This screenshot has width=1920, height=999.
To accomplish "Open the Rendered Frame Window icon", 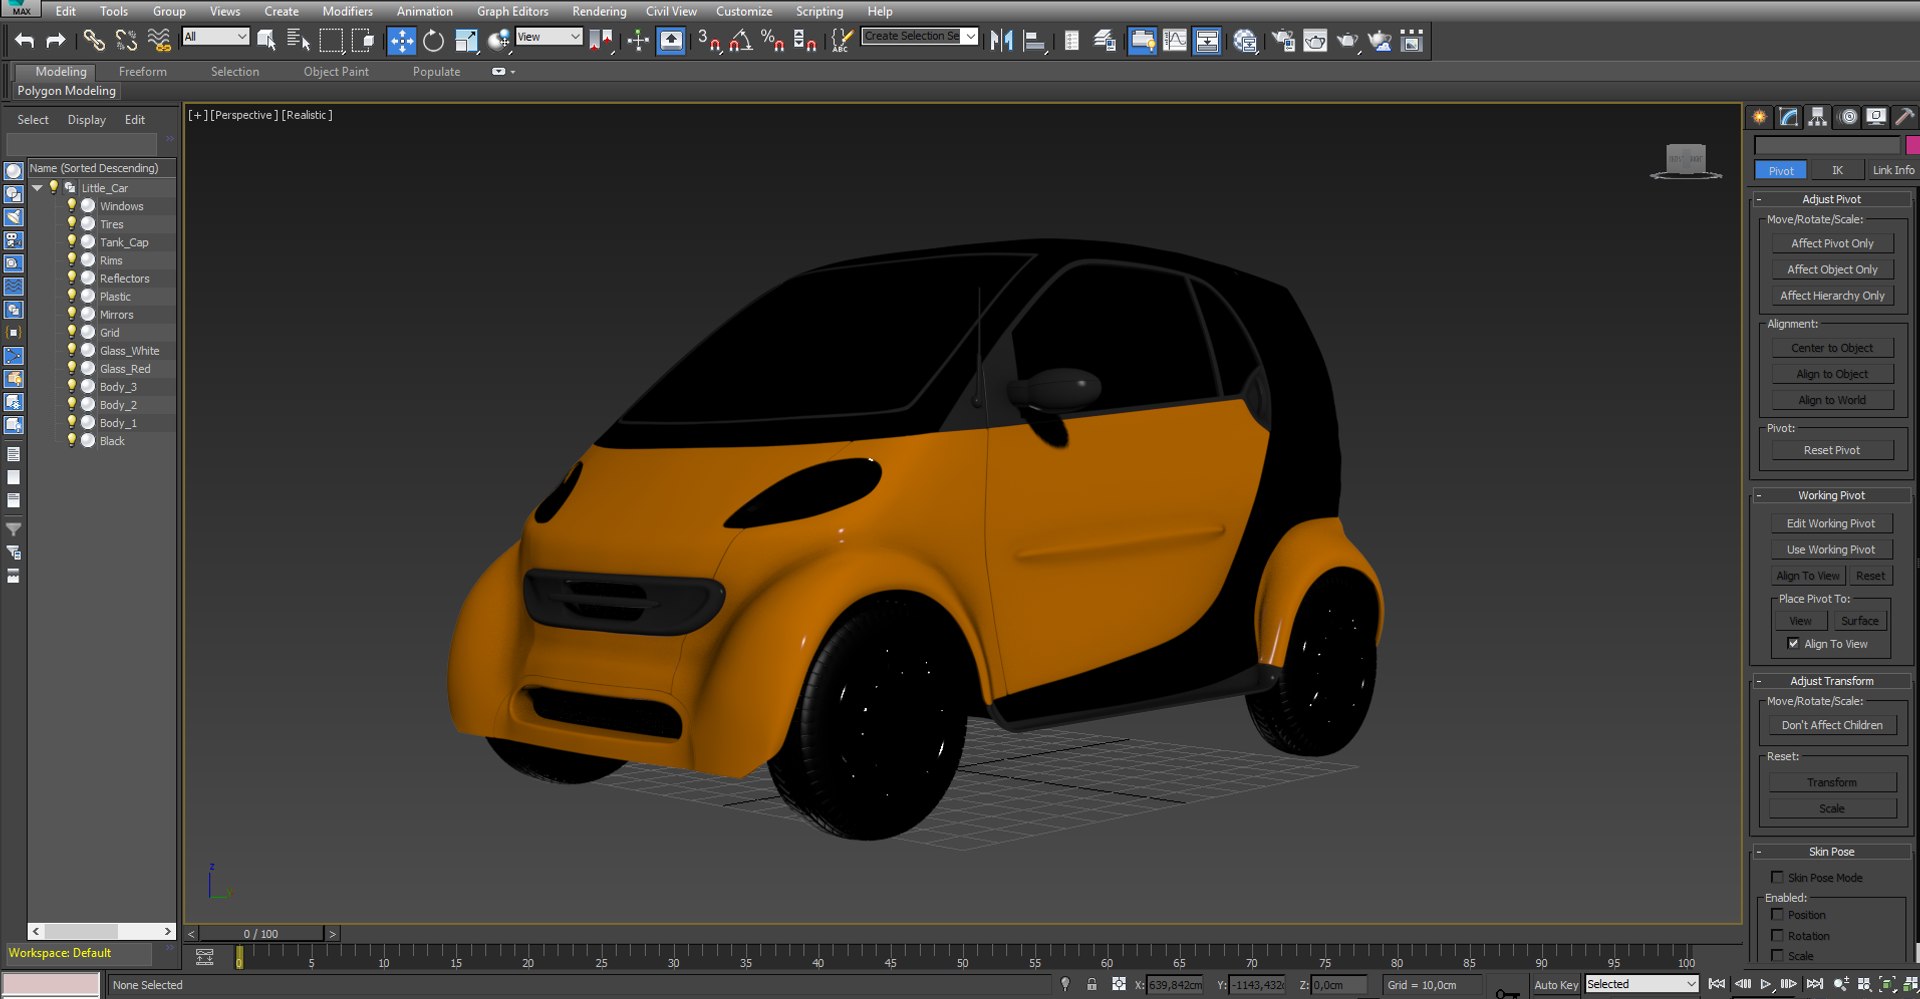I will coord(1315,40).
